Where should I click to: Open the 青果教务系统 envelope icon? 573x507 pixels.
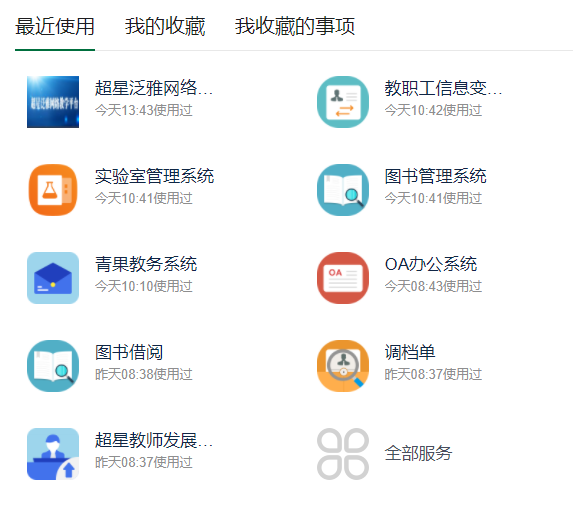click(53, 278)
